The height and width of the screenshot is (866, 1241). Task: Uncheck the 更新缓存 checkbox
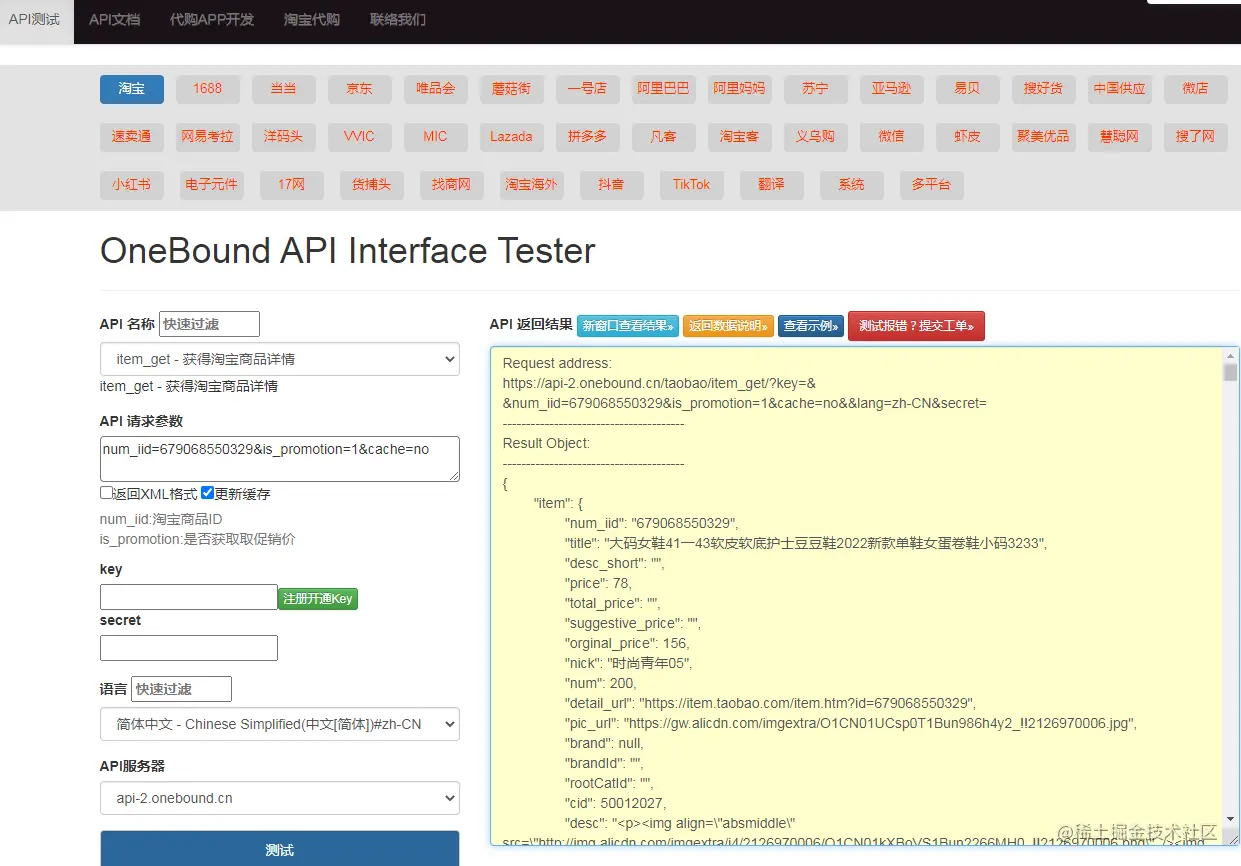coord(208,493)
